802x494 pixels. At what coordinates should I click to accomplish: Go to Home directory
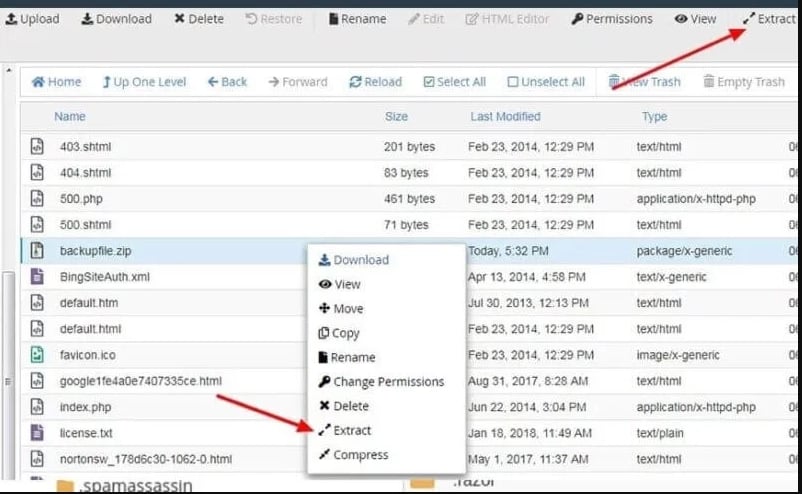[x=56, y=82]
